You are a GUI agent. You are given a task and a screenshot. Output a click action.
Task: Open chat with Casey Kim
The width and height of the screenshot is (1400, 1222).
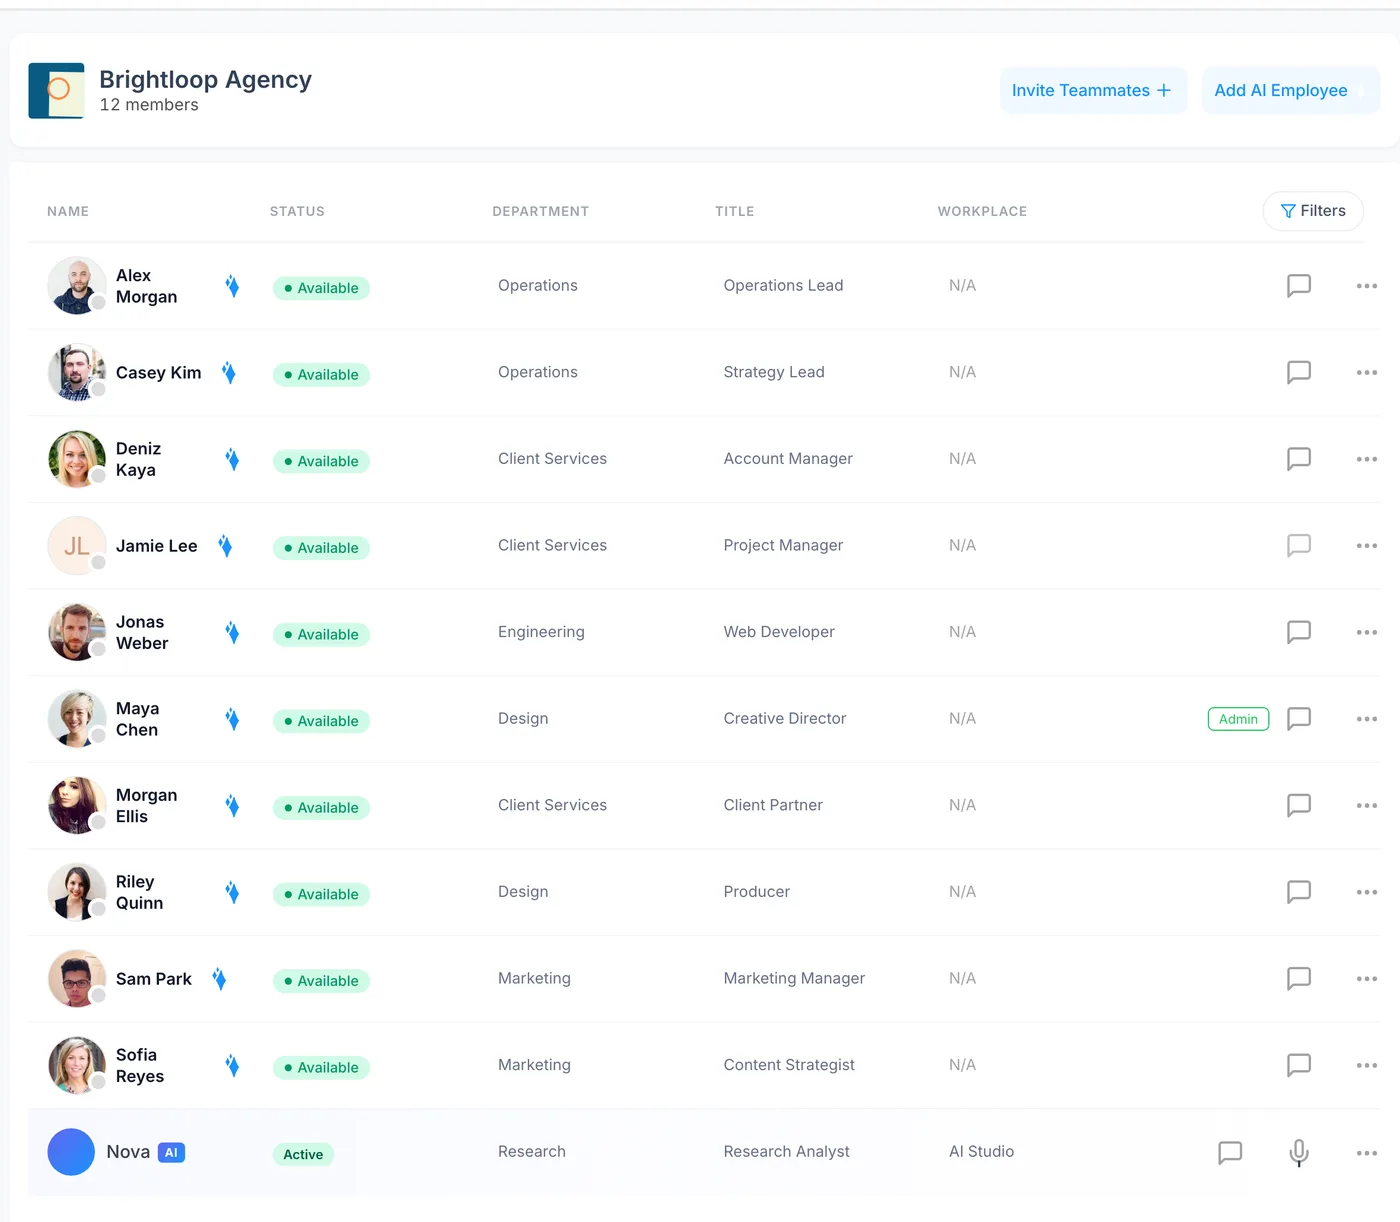click(x=1298, y=373)
